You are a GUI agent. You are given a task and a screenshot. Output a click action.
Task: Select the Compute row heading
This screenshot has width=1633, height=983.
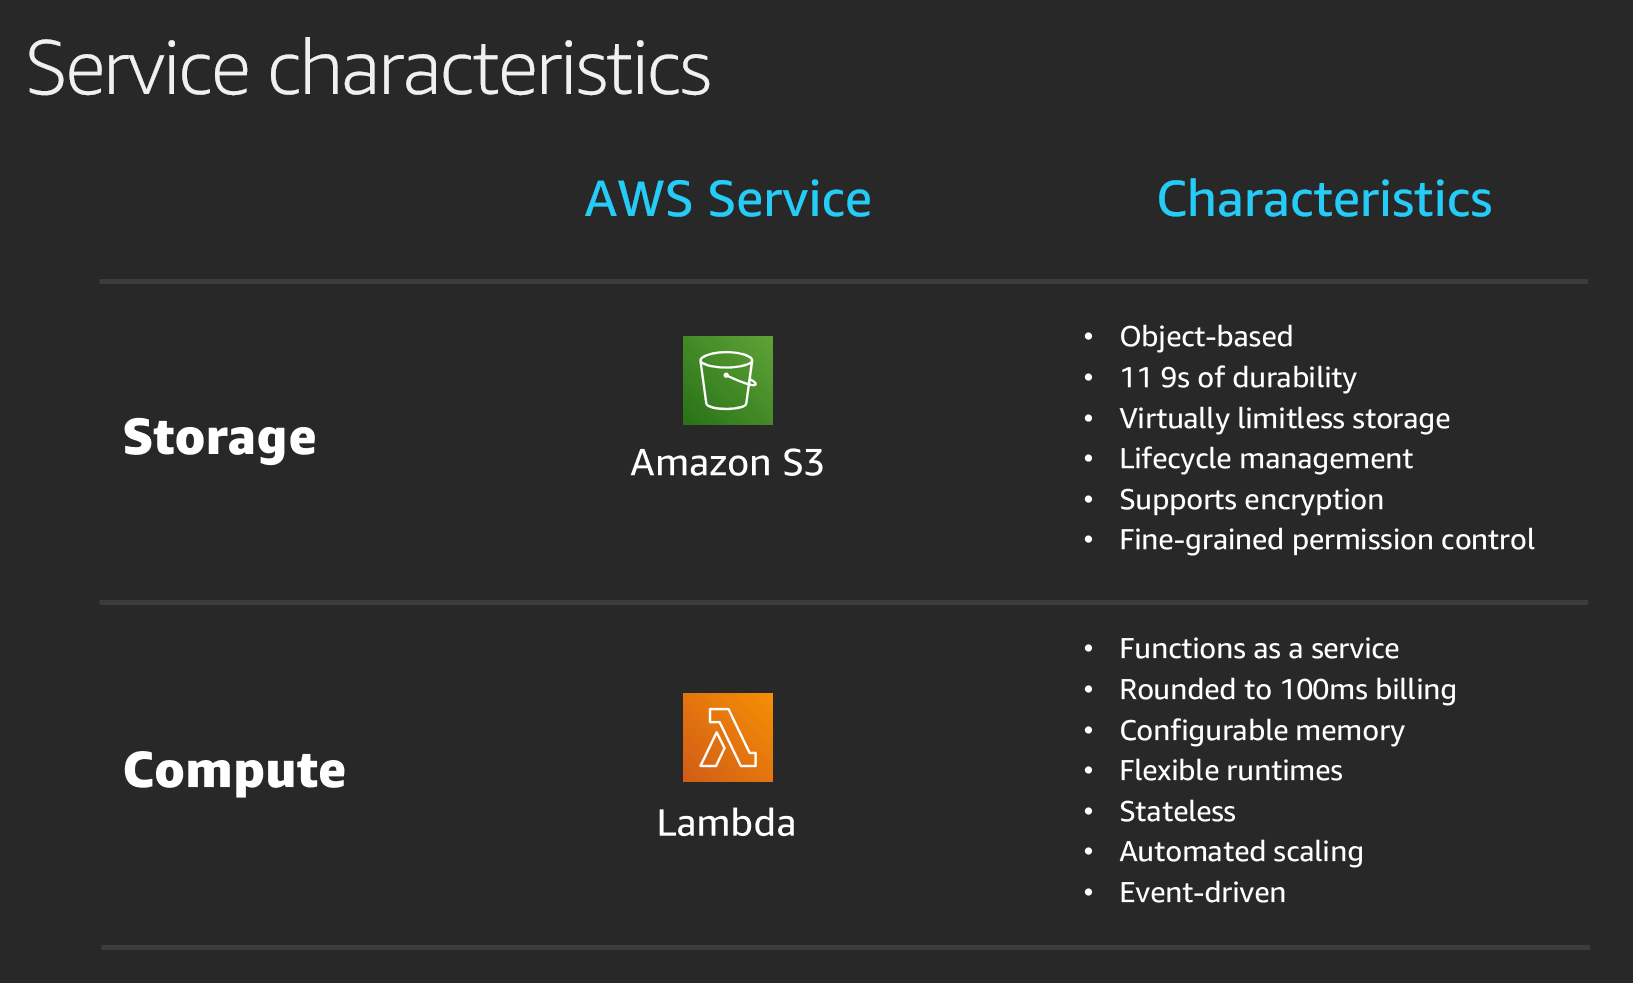coord(234,770)
